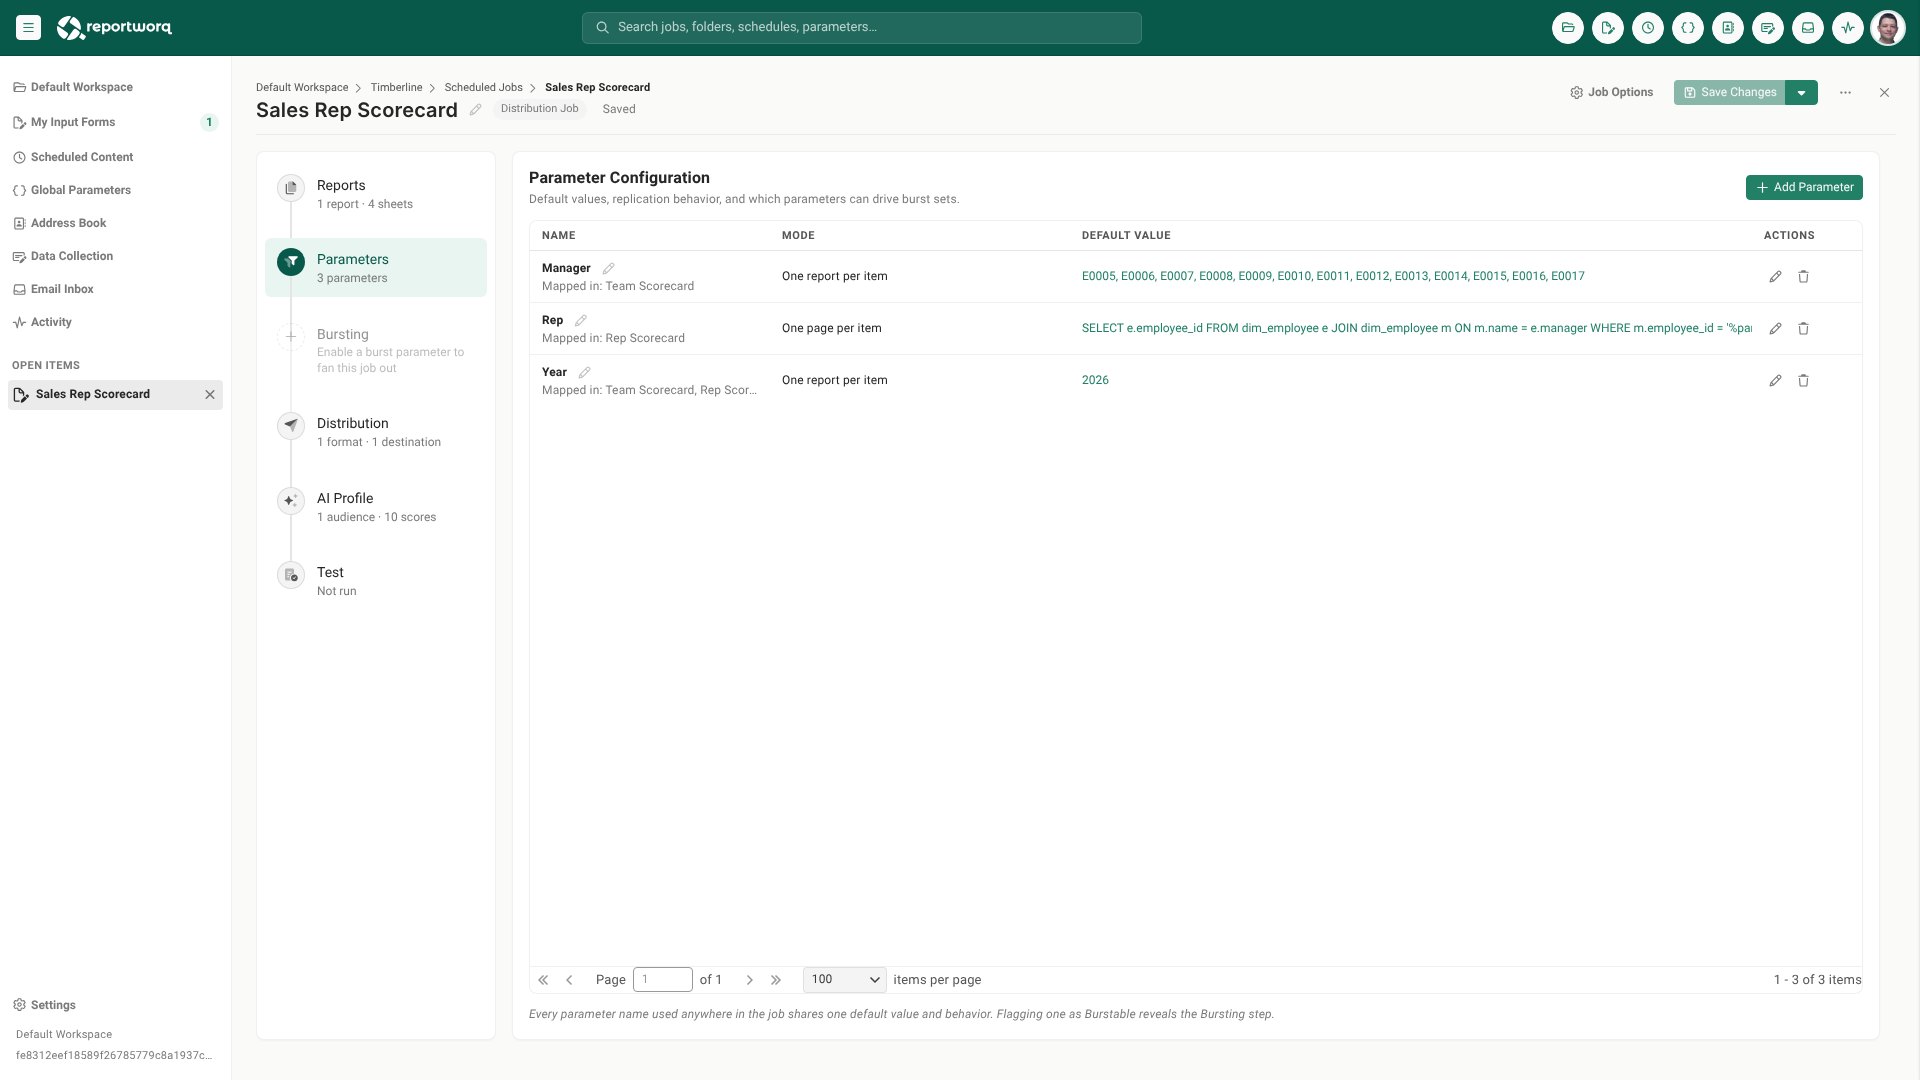Viewport: 1920px width, 1080px height.
Task: Open My Input Forms in sidebar
Action: click(x=115, y=122)
